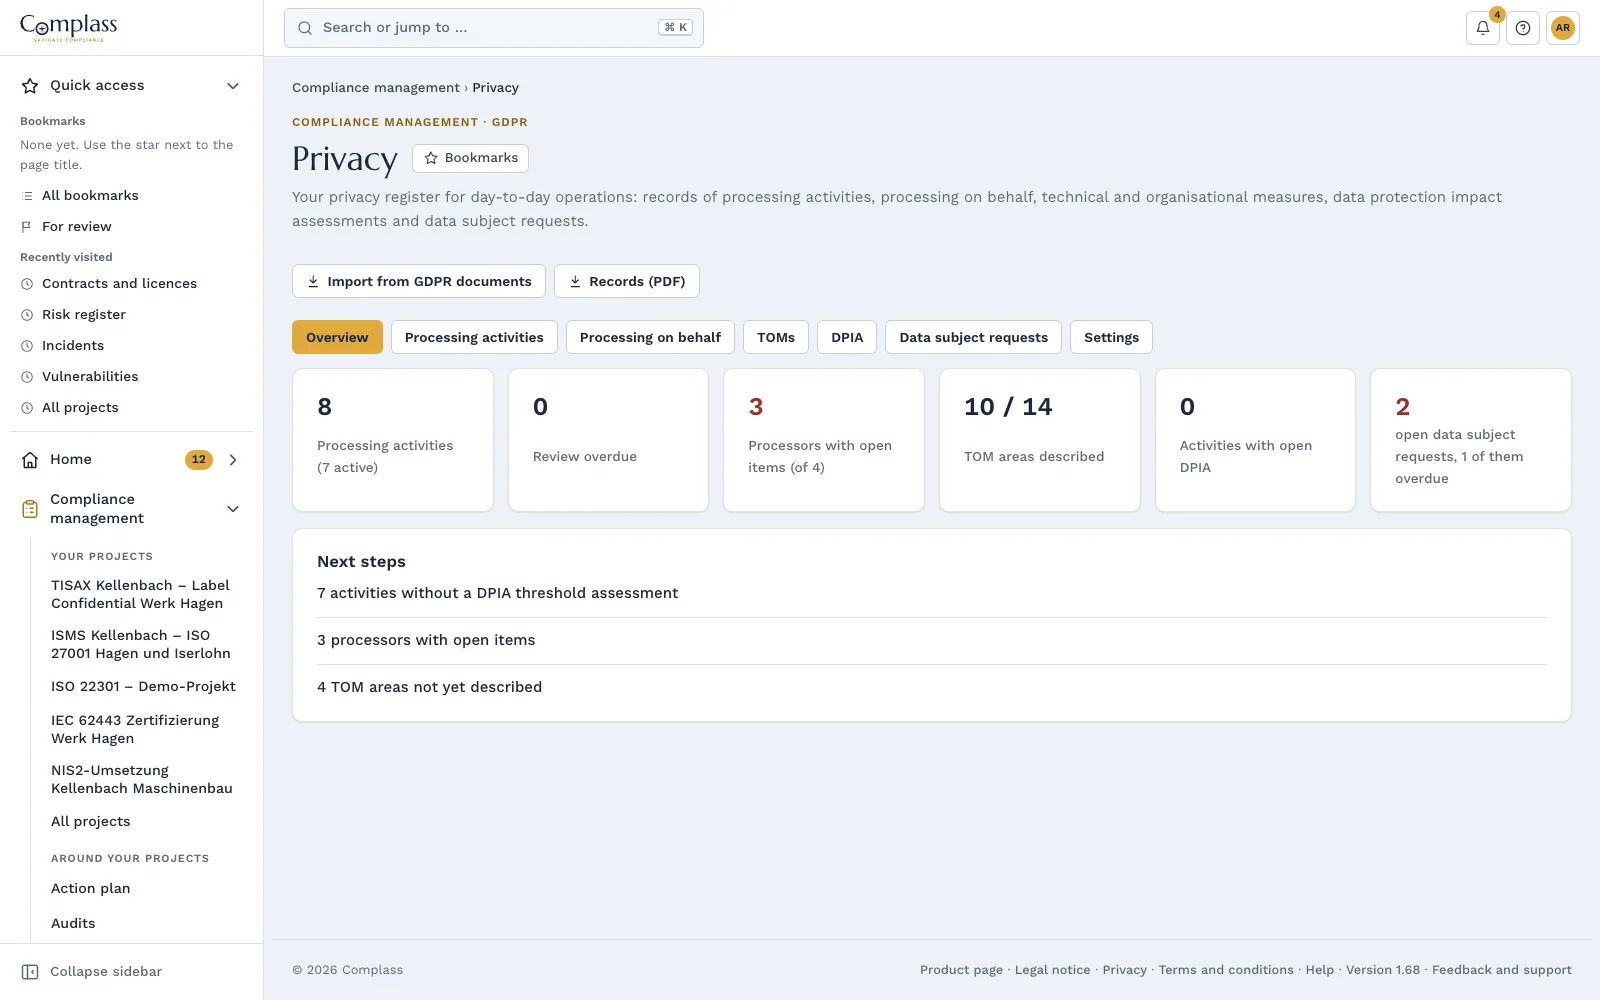
Task: Open the Vulnerabilities recently visited link
Action: click(90, 377)
